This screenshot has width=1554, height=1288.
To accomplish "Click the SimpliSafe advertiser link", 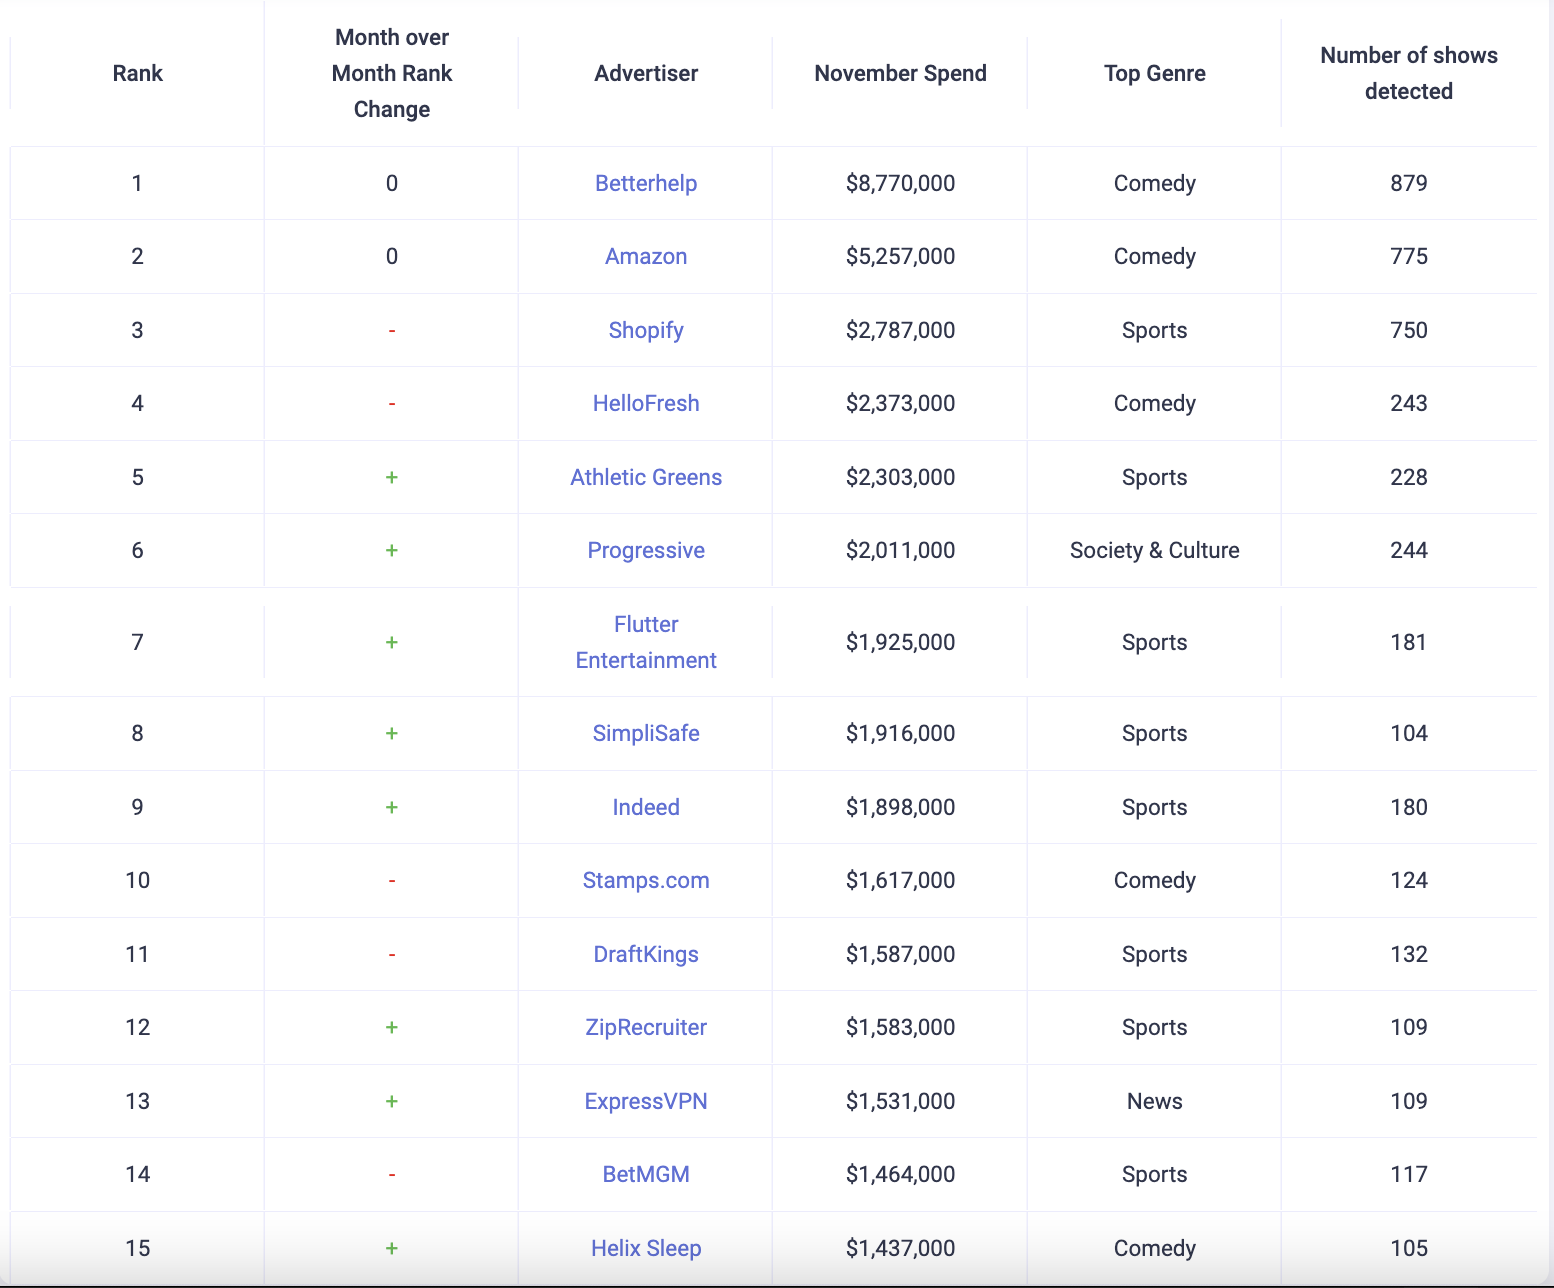I will [646, 733].
